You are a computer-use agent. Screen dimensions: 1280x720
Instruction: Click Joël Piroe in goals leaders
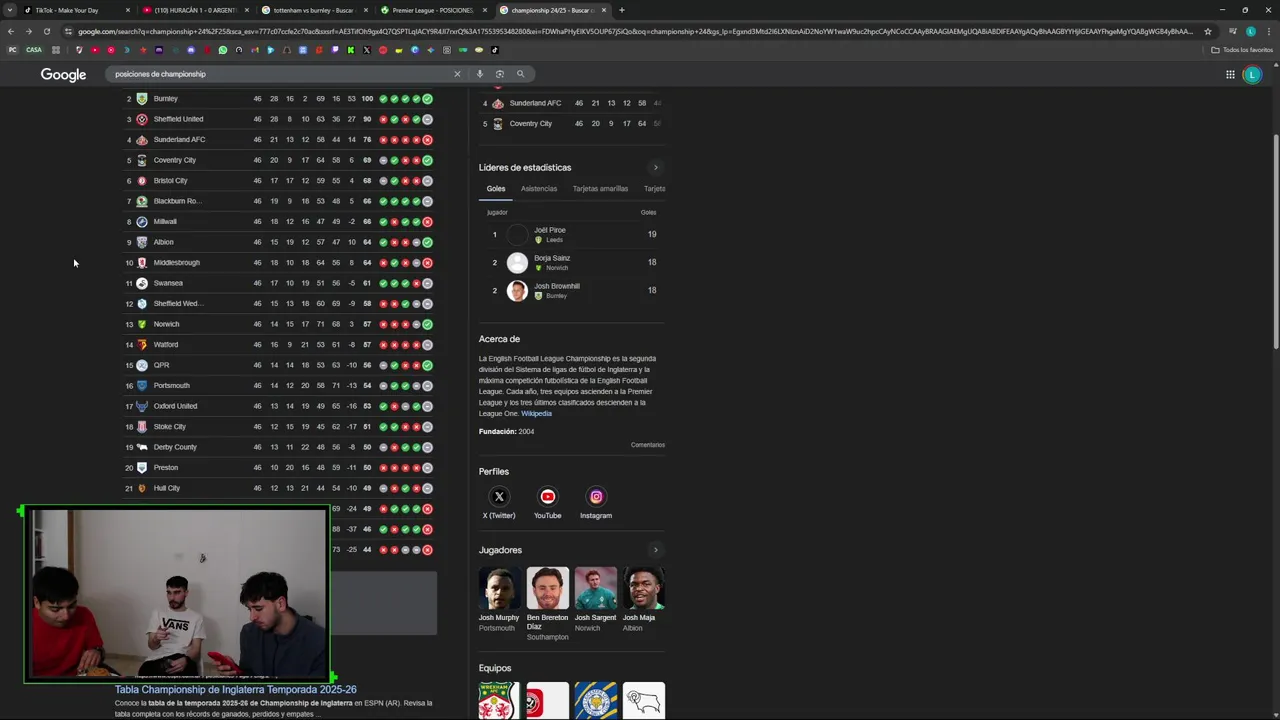click(572, 235)
